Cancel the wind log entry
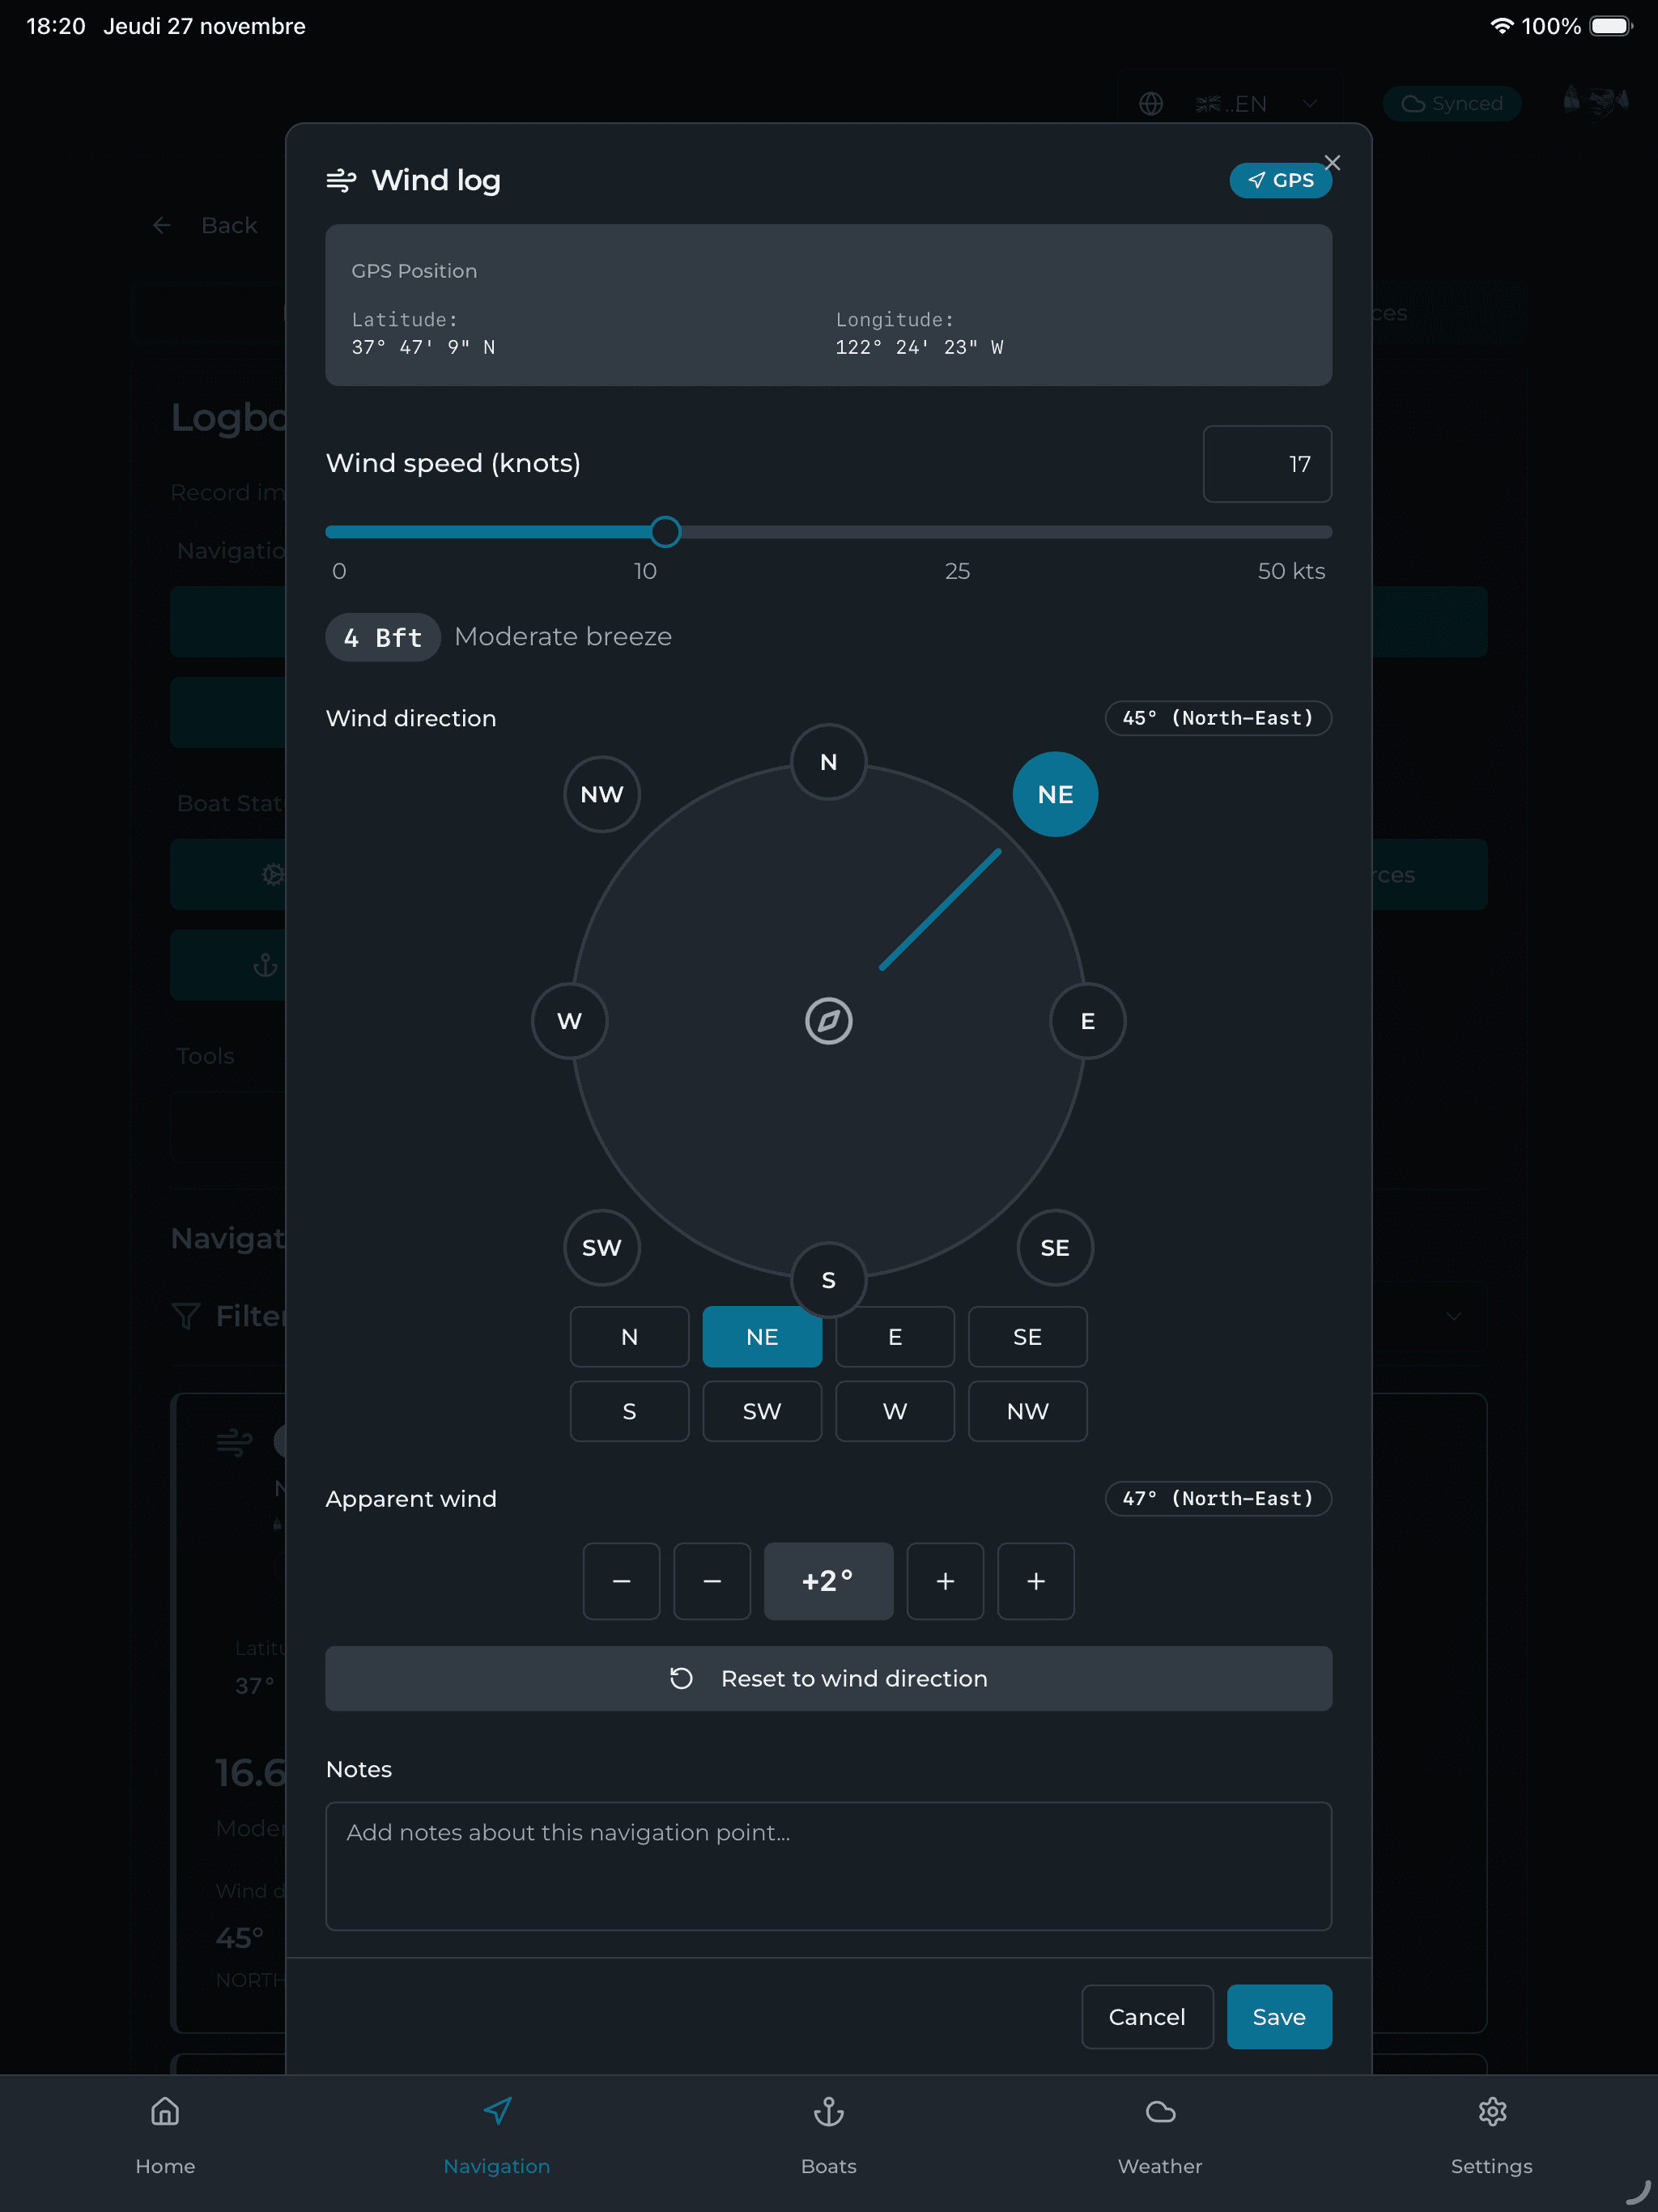 (1147, 2017)
